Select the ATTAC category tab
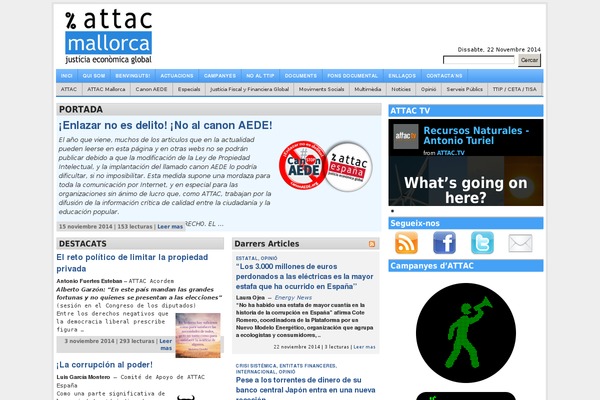600x400 pixels. (x=69, y=89)
